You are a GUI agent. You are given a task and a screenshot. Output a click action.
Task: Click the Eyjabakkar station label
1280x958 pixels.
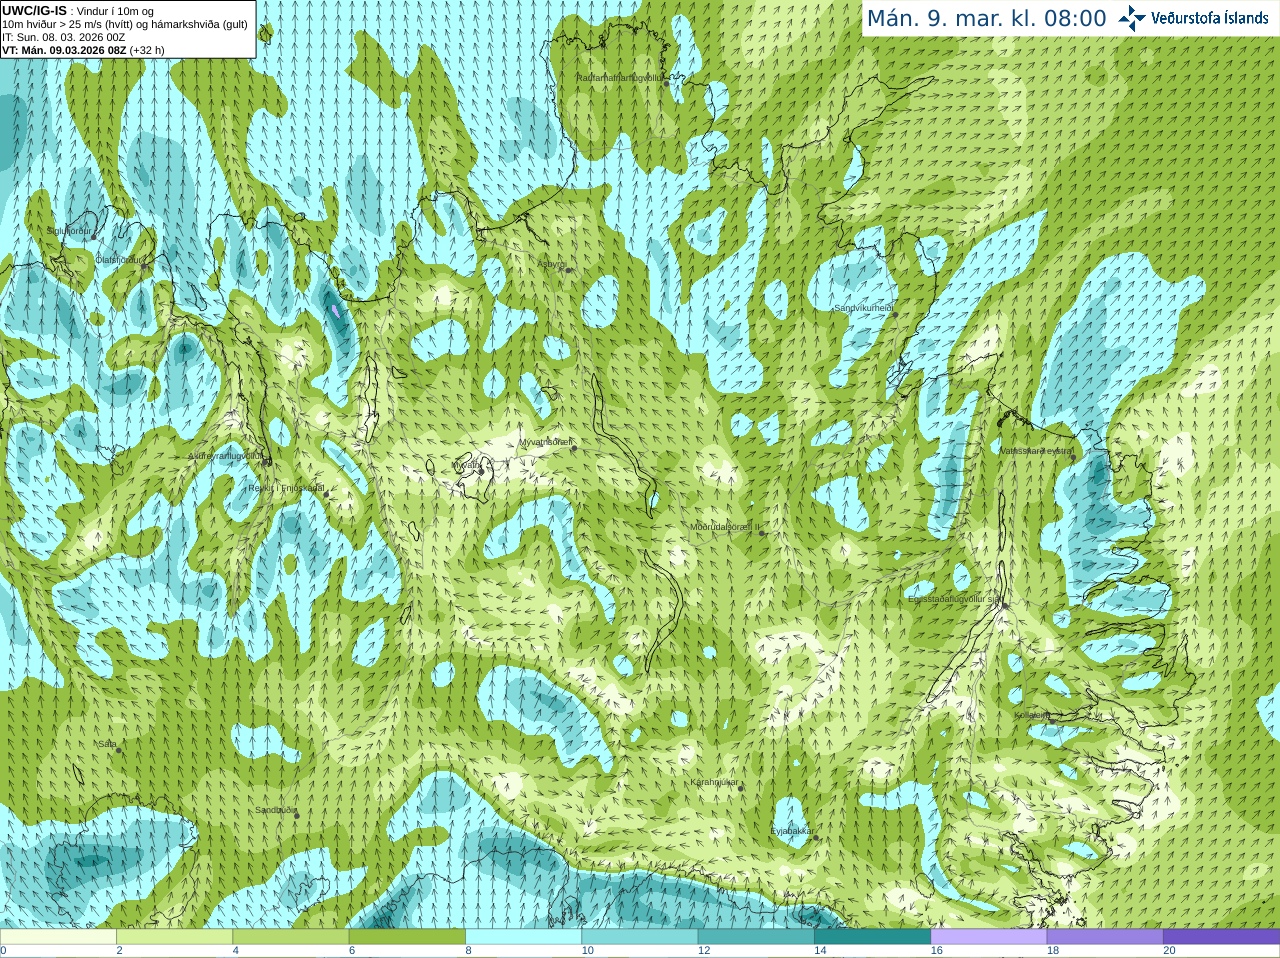click(791, 831)
